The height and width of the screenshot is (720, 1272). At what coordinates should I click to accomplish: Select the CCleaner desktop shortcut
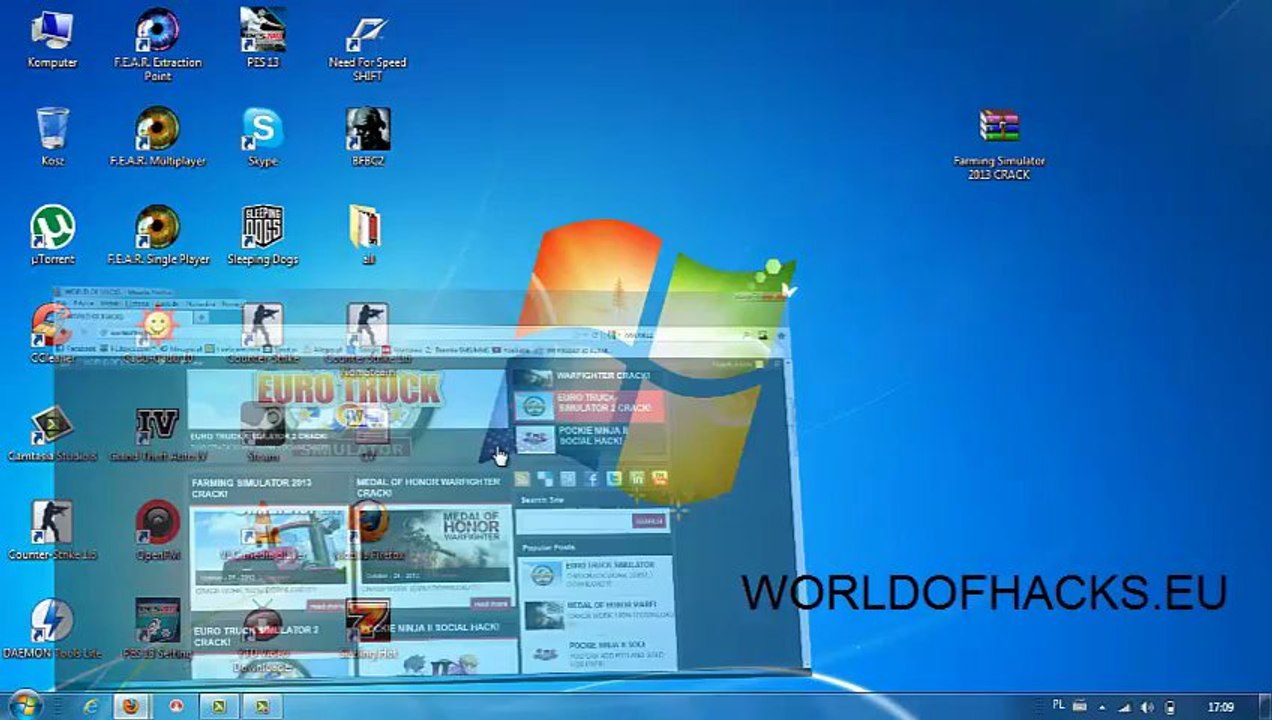coord(52,334)
